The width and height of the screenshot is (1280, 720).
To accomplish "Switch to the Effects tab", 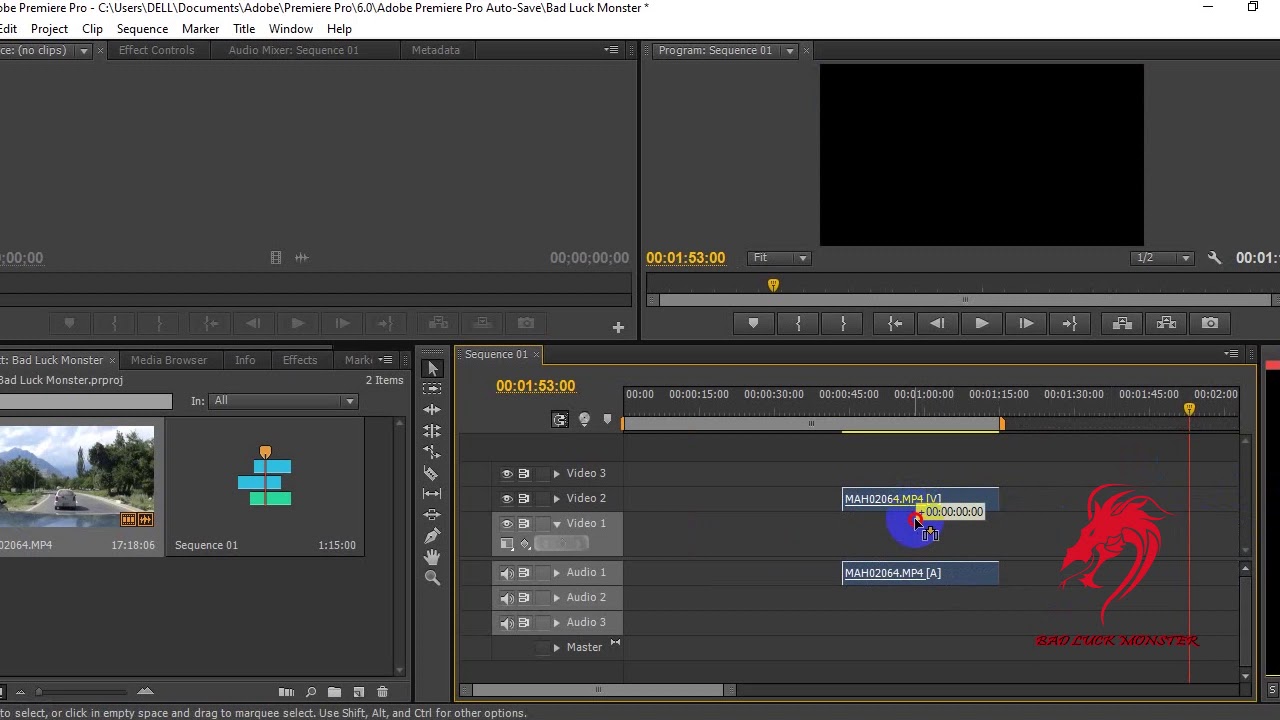I will coord(300,360).
